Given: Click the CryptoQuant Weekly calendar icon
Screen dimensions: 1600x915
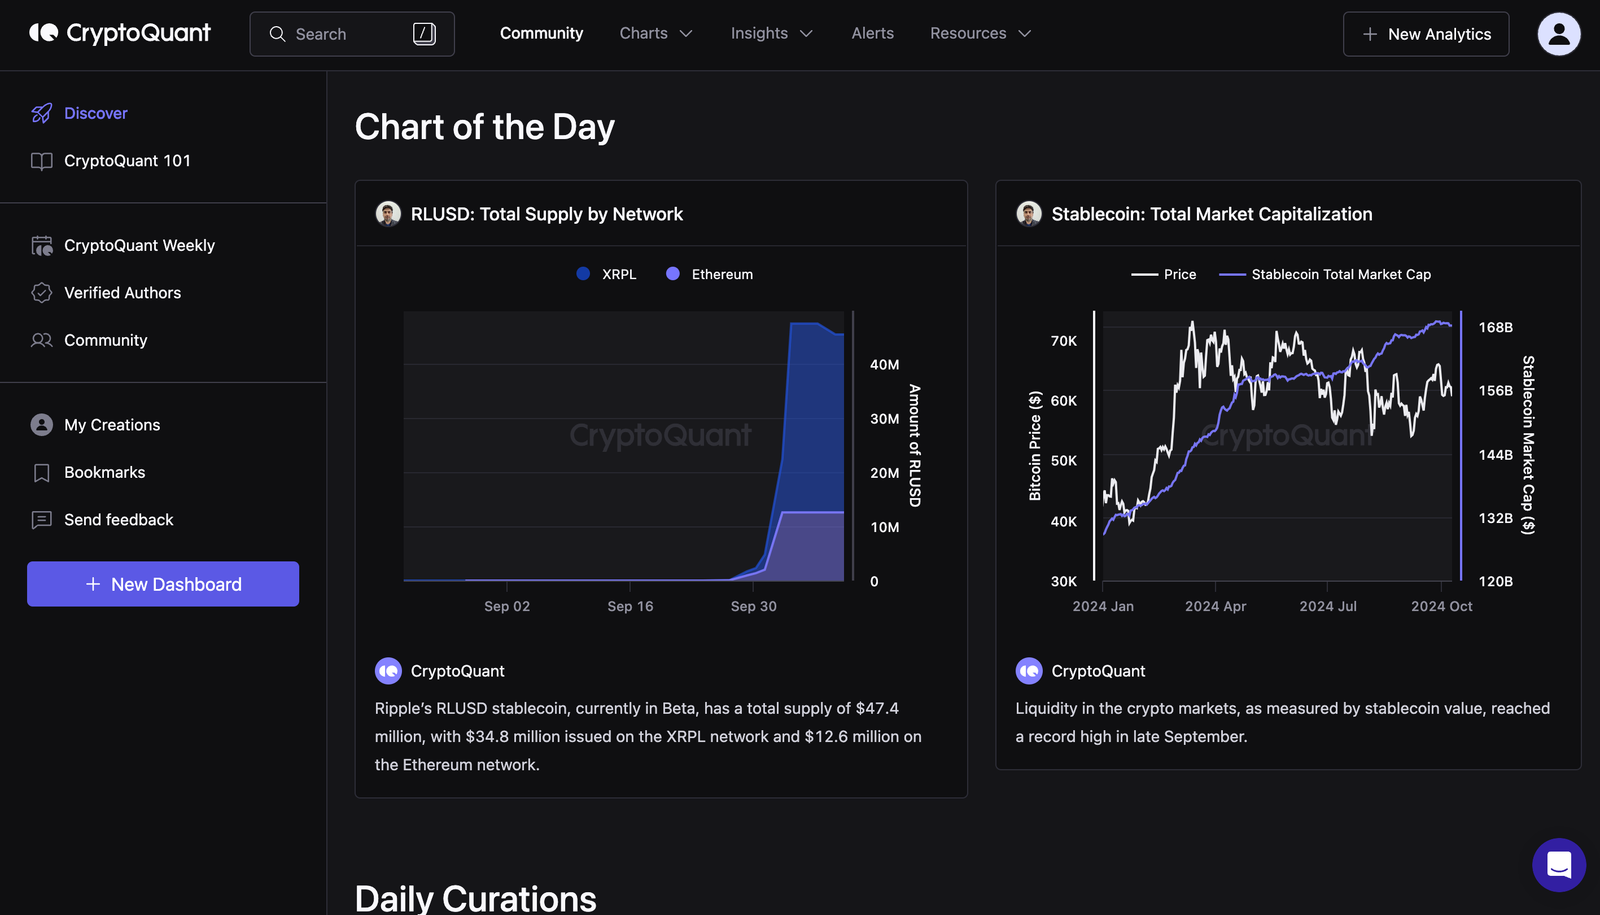Looking at the screenshot, I should tap(41, 246).
